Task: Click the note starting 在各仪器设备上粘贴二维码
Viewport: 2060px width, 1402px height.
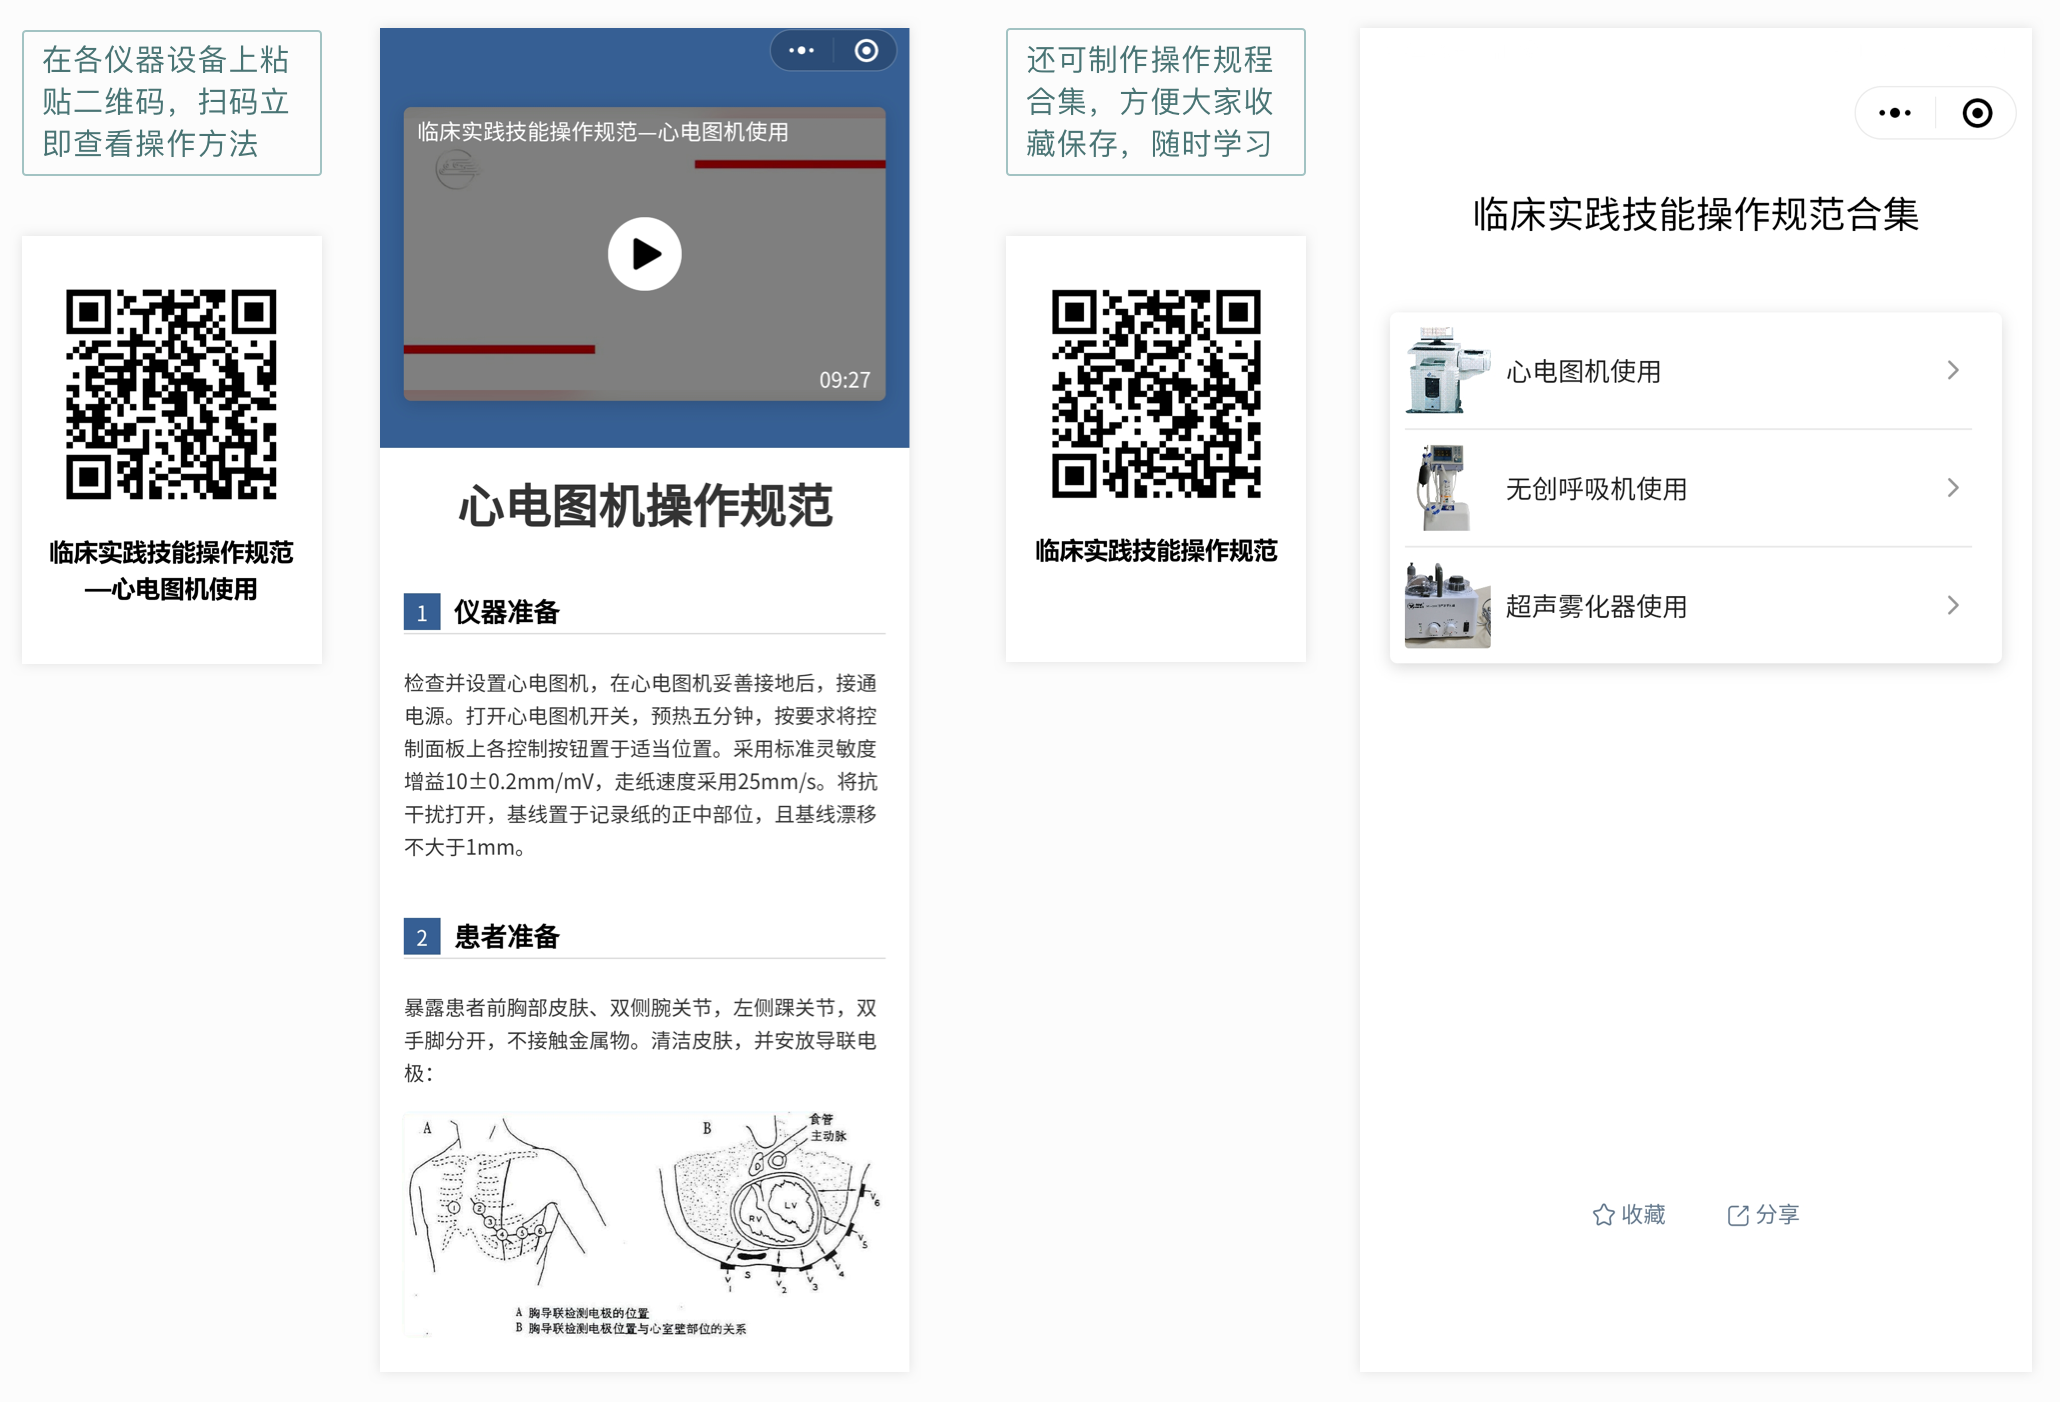Action: tap(172, 102)
